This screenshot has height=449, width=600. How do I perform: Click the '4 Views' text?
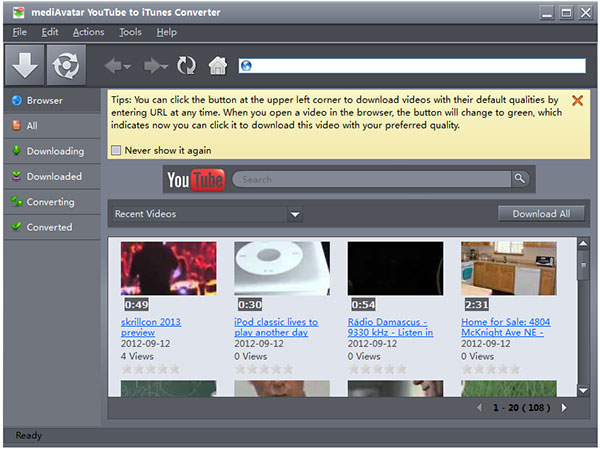(x=137, y=356)
